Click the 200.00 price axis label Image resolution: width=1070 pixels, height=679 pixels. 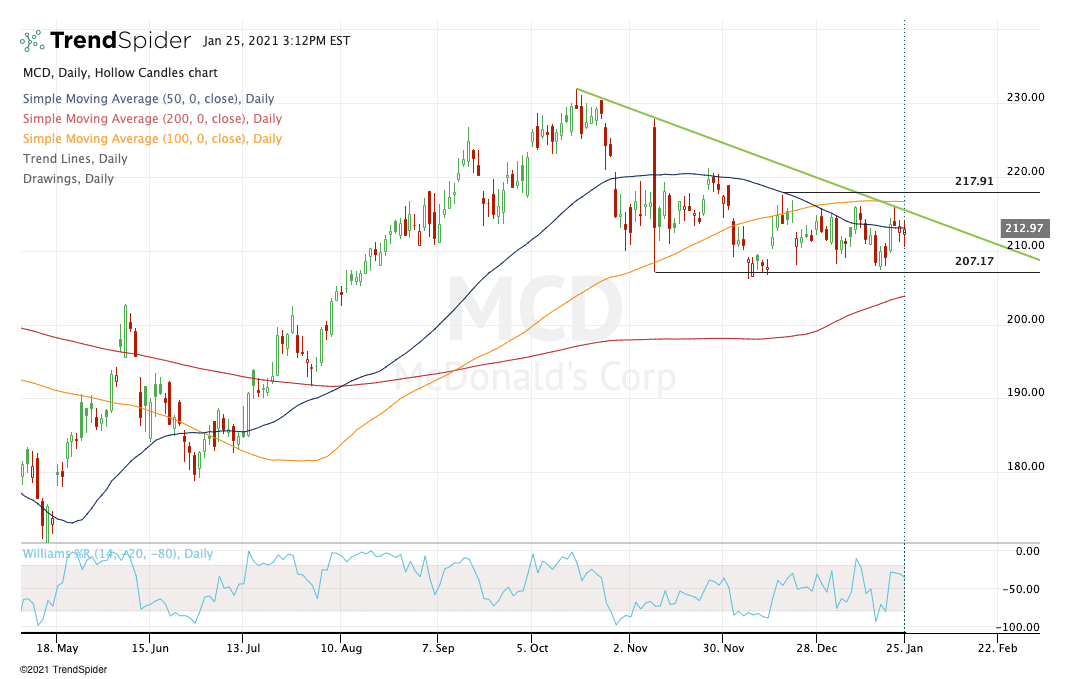point(1026,319)
